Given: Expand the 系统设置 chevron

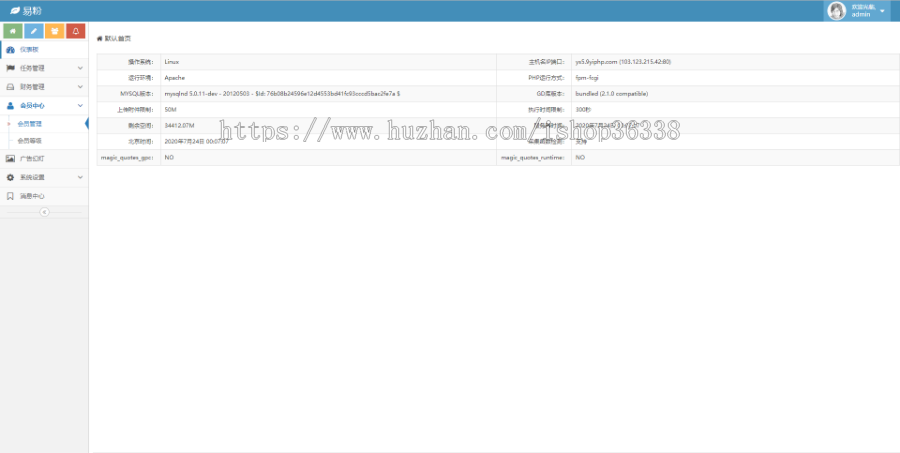Looking at the screenshot, I should 80,177.
